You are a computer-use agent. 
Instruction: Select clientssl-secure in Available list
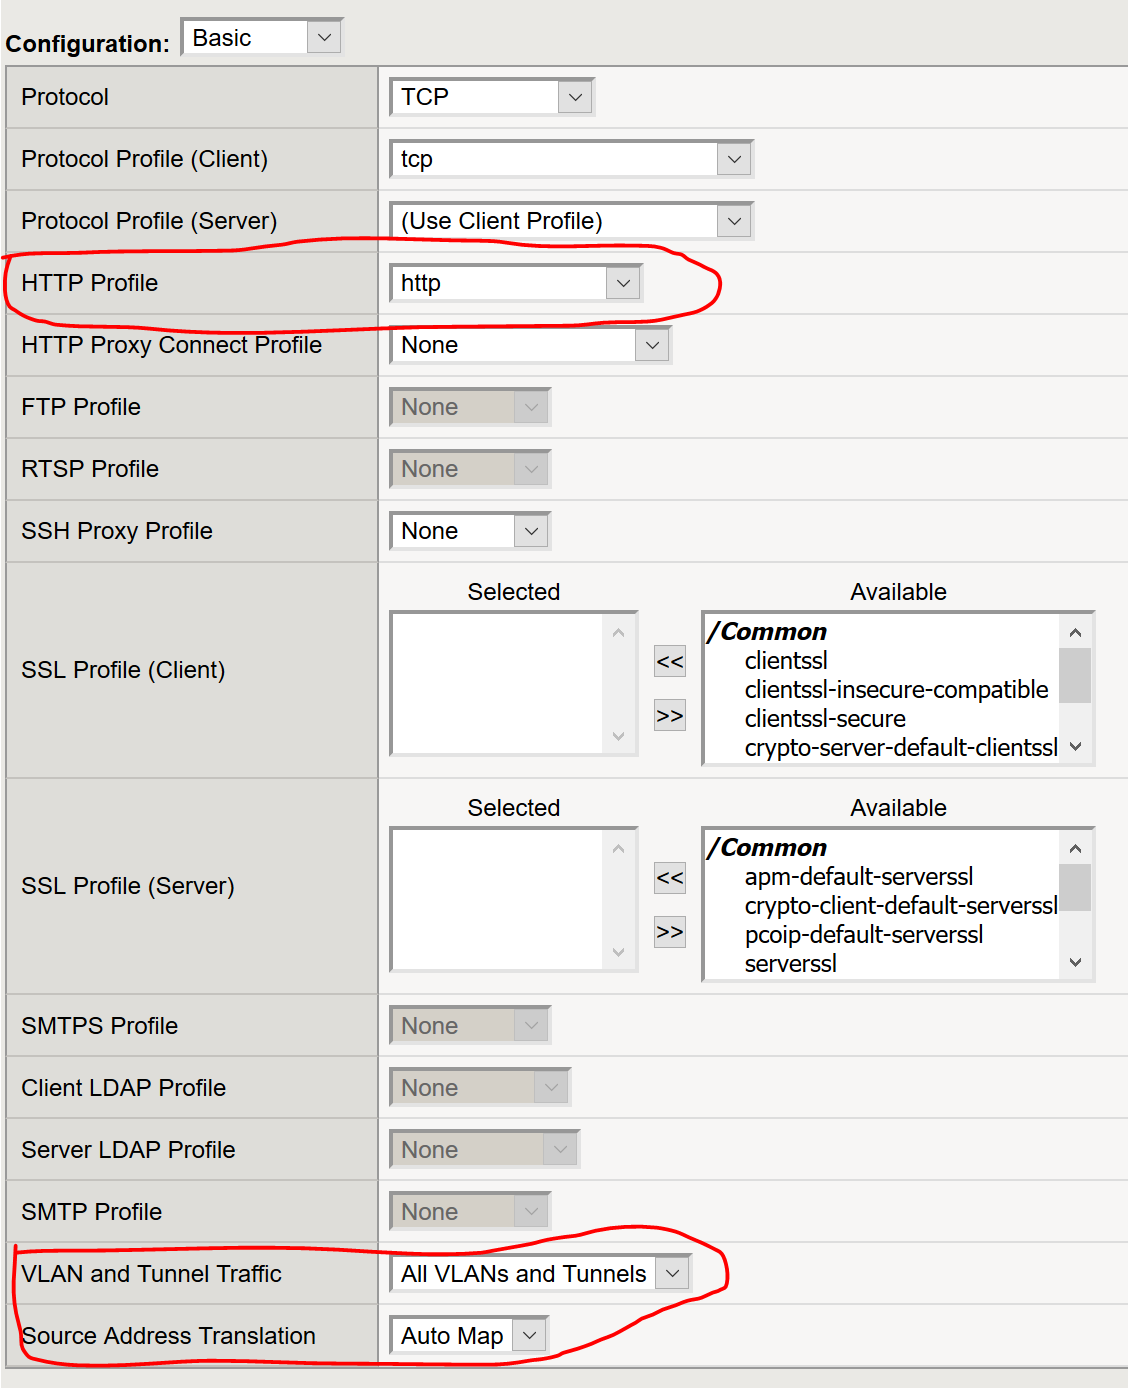point(825,719)
